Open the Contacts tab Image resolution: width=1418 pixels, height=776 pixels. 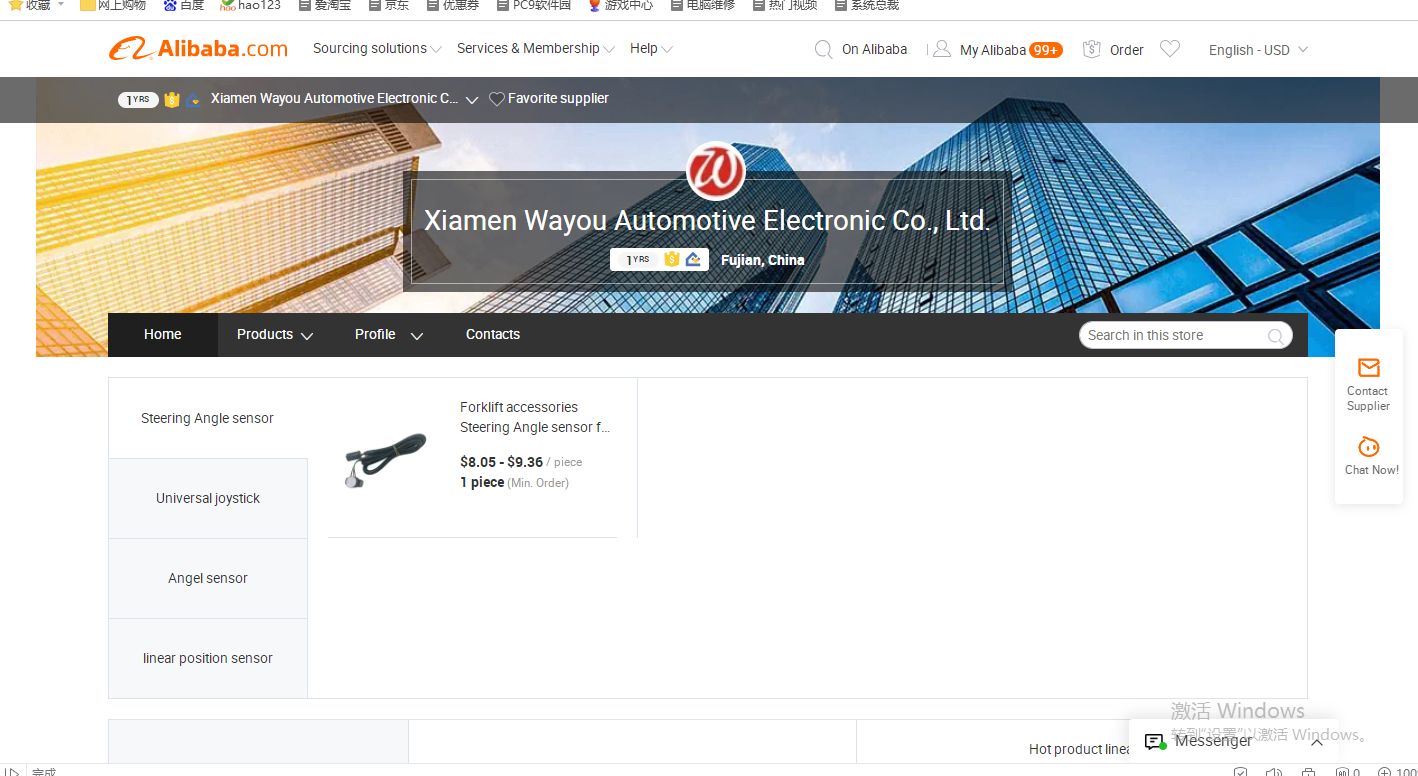[x=493, y=335]
